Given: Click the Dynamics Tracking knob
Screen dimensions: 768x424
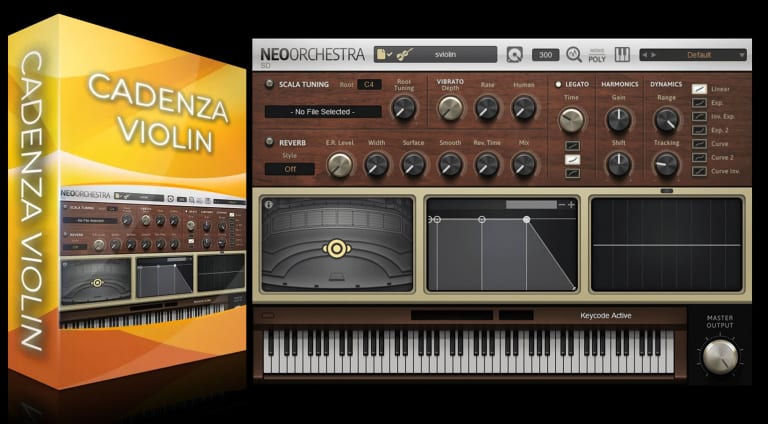Looking at the screenshot, I should 667,165.
